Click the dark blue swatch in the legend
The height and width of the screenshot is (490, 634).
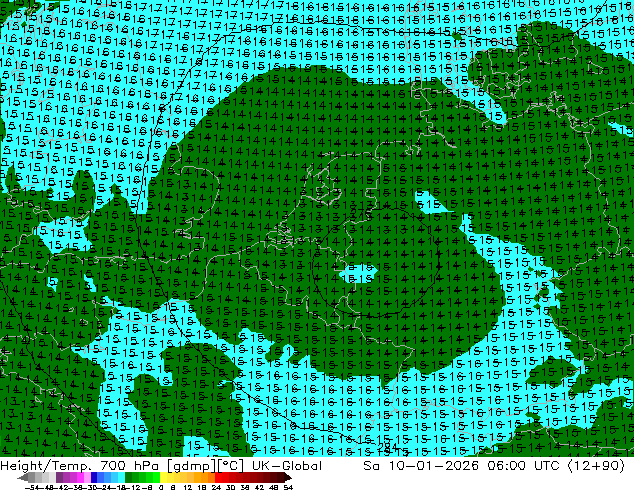click(94, 477)
